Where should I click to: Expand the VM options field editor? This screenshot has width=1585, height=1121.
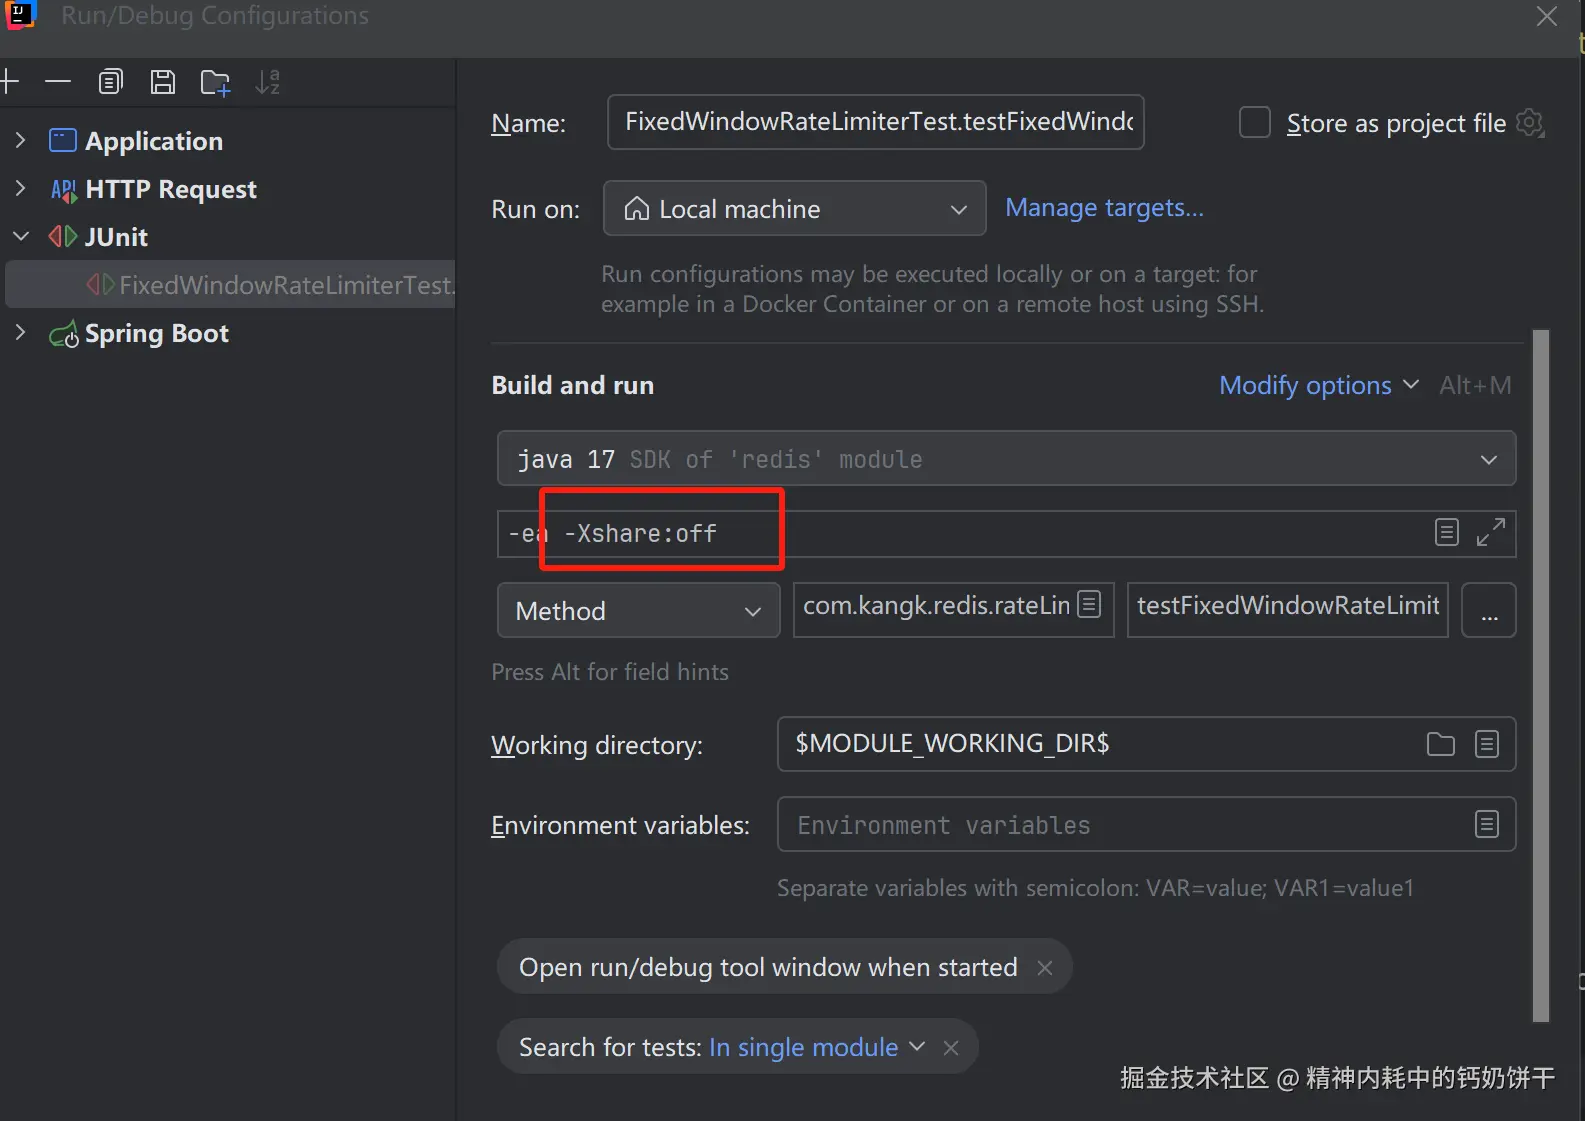pos(1490,532)
